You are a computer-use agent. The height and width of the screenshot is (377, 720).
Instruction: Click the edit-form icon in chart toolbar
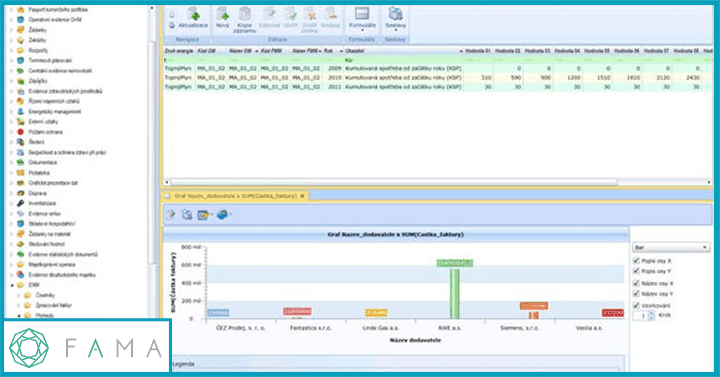(203, 215)
